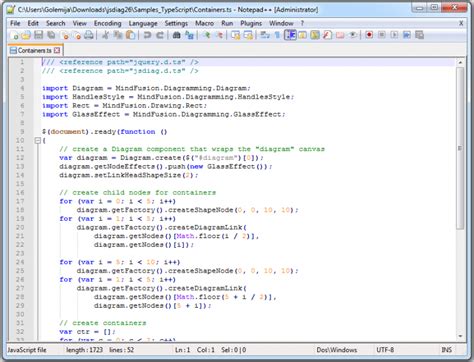Screen dimensions: 474x362
Task: Start macro recording with the red dot icon
Action: click(x=369, y=35)
